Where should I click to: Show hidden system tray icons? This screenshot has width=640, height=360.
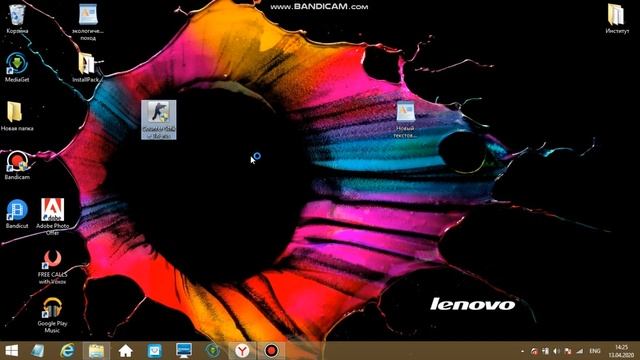pos(522,351)
